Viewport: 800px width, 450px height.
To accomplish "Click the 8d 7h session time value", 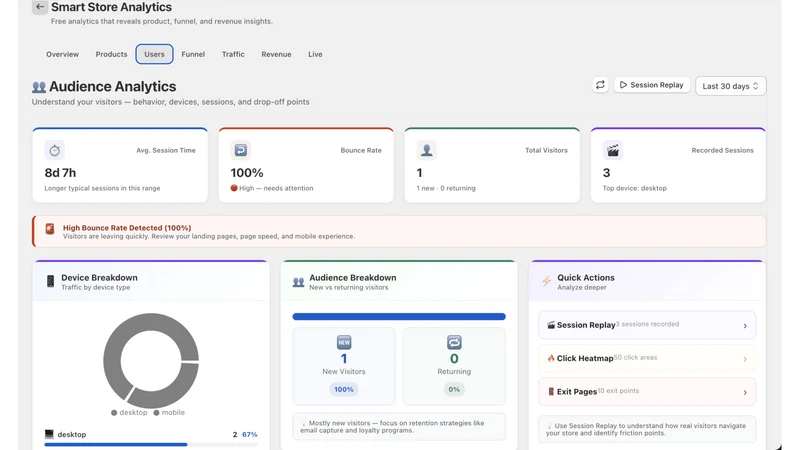I will coord(60,173).
